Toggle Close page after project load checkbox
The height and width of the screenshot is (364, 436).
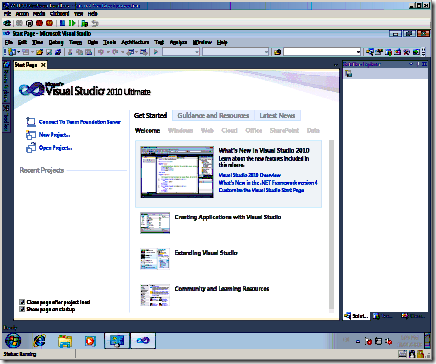(x=22, y=302)
